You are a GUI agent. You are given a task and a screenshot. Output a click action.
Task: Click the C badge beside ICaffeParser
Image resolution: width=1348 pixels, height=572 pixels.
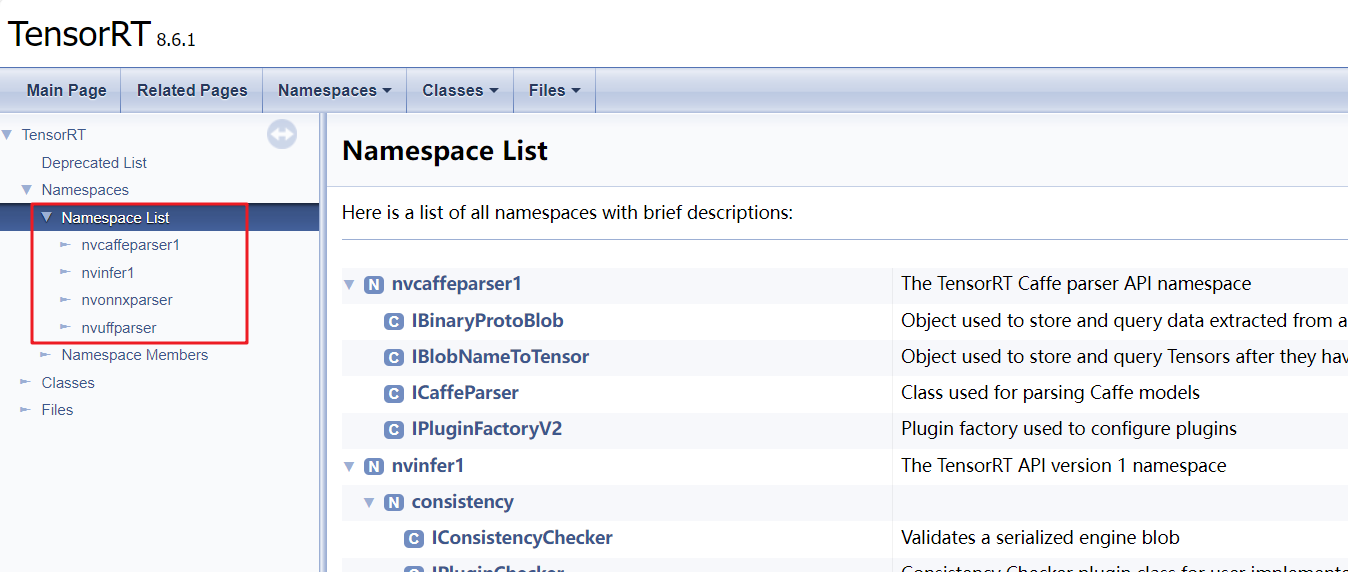[x=394, y=393]
